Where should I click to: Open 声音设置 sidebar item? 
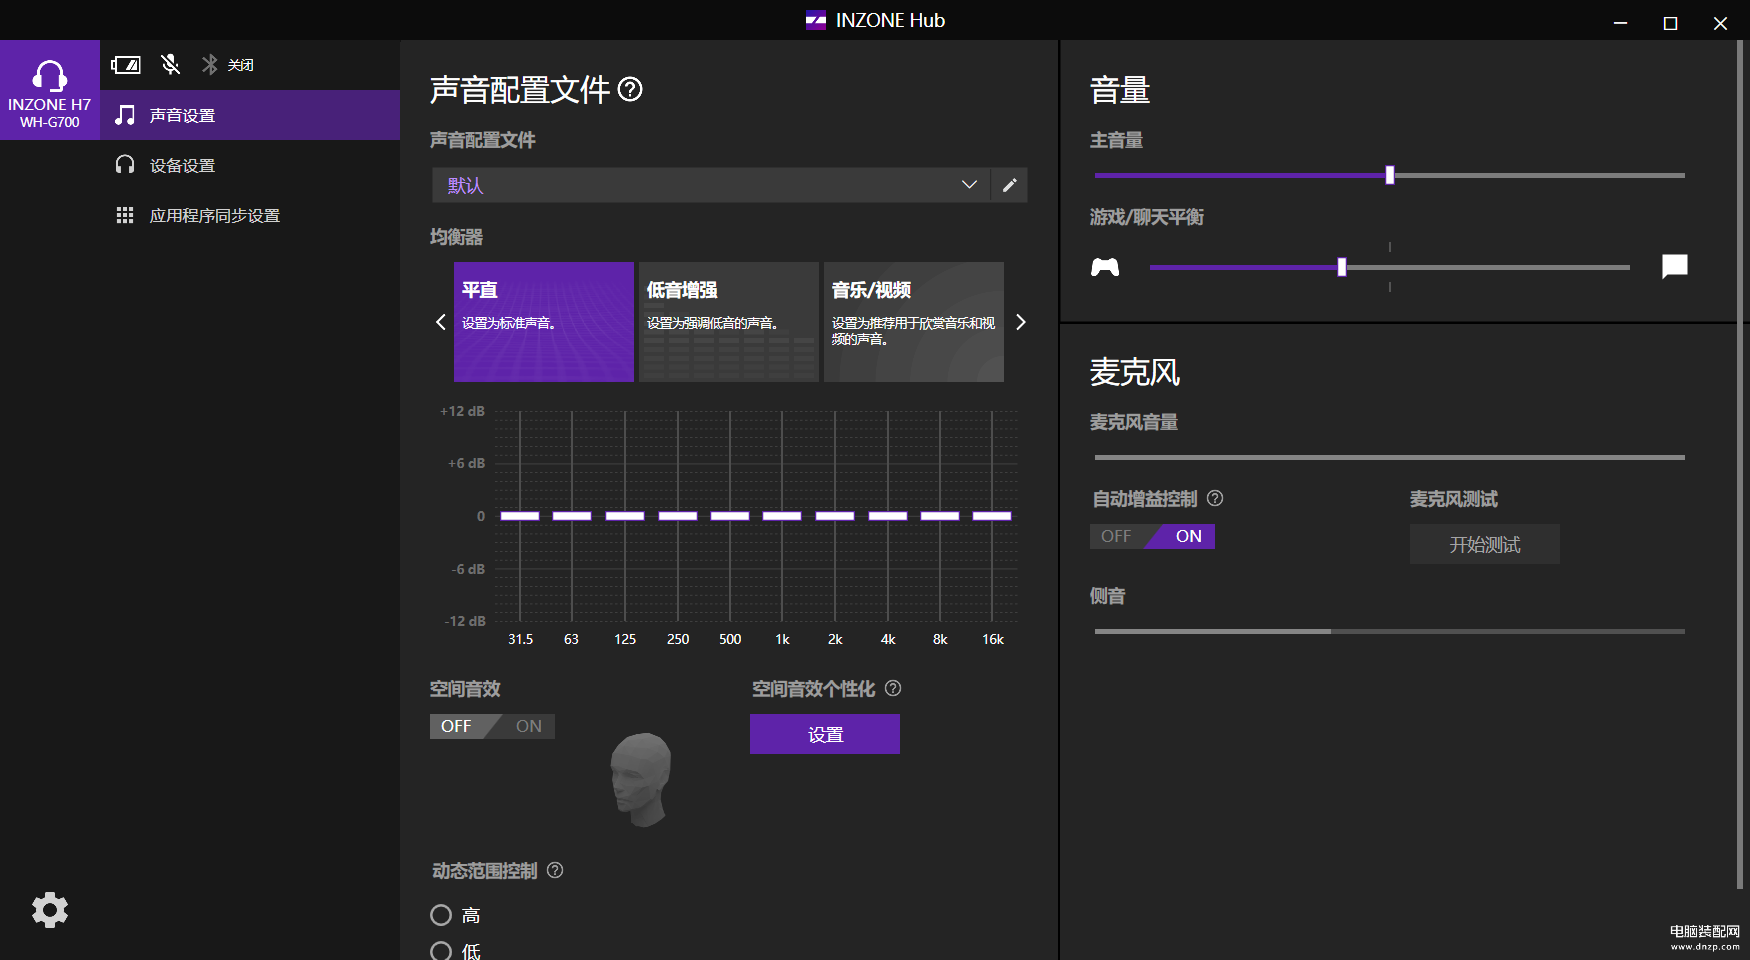tap(250, 115)
